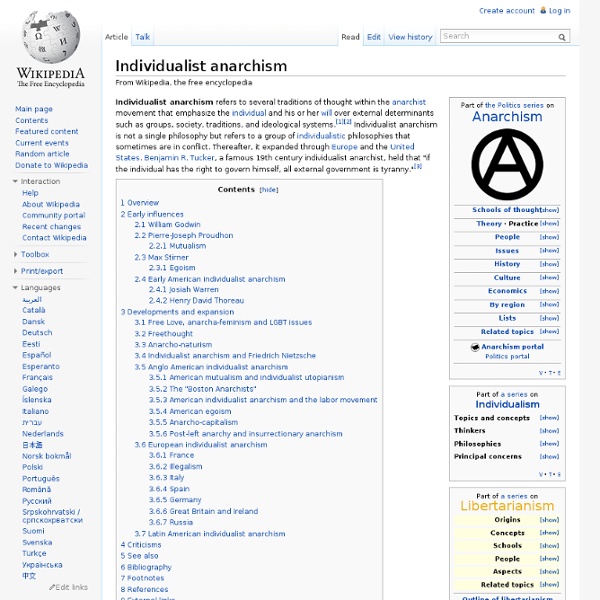Jump to 3.6.2 Illegalism section

point(175,467)
